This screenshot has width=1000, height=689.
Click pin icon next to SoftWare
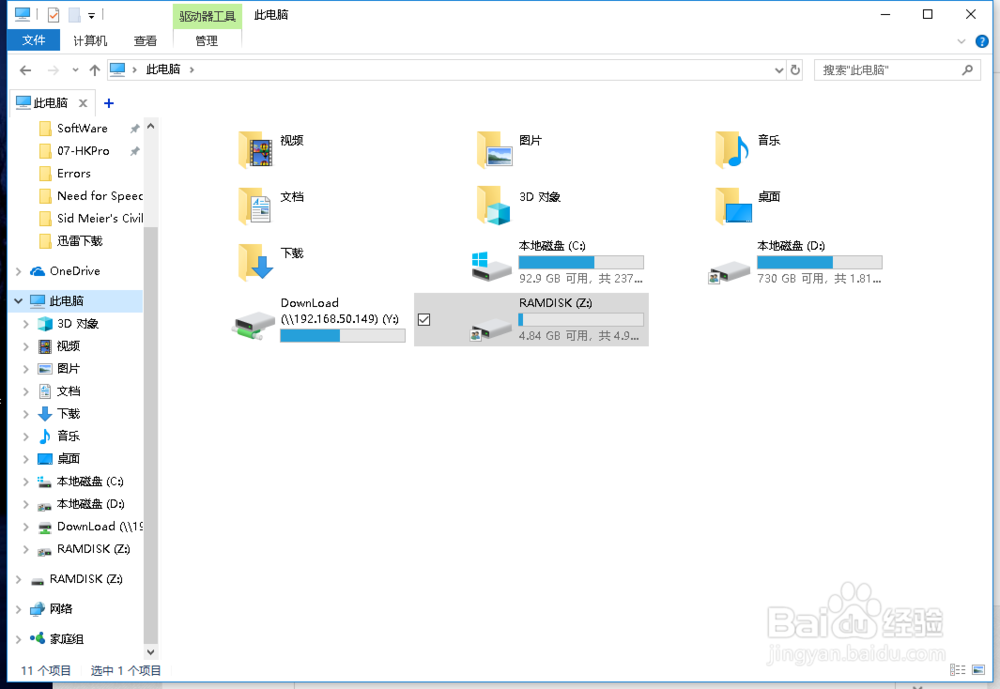tap(135, 129)
